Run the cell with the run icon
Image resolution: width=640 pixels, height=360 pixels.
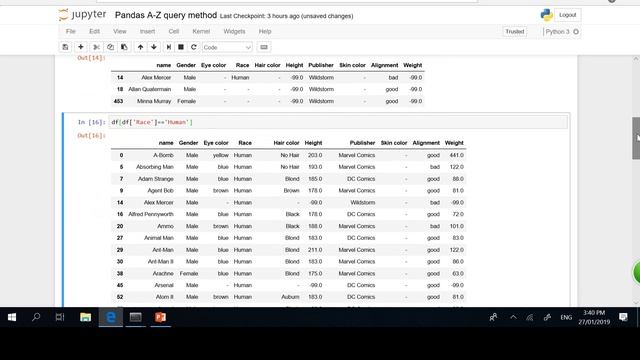tap(168, 47)
